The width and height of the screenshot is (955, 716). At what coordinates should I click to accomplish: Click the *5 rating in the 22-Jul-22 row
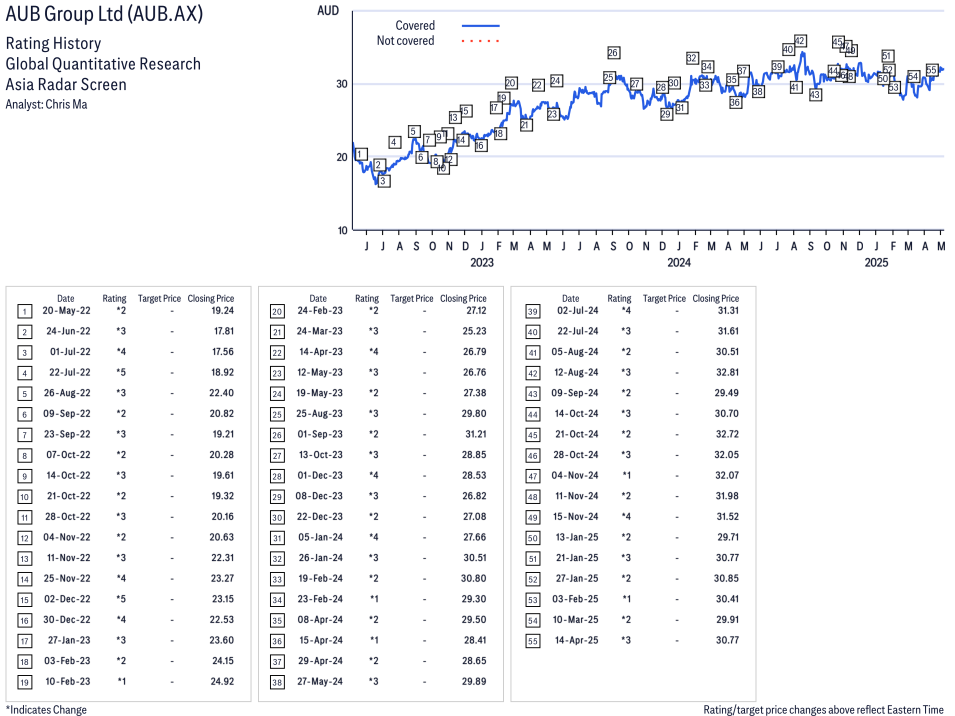(121, 373)
